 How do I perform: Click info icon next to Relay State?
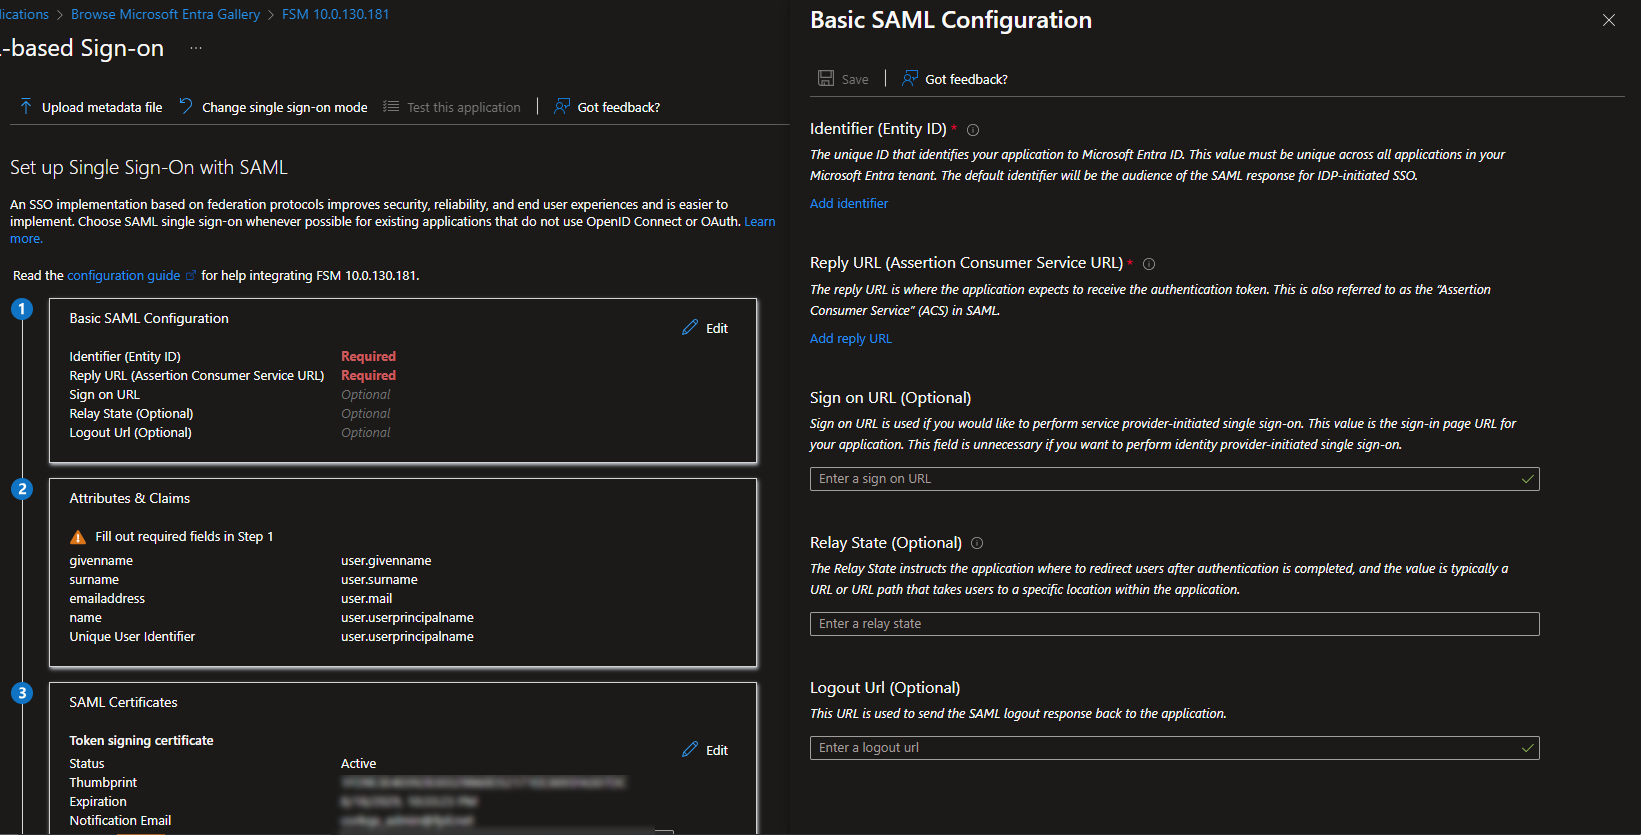click(x=977, y=543)
